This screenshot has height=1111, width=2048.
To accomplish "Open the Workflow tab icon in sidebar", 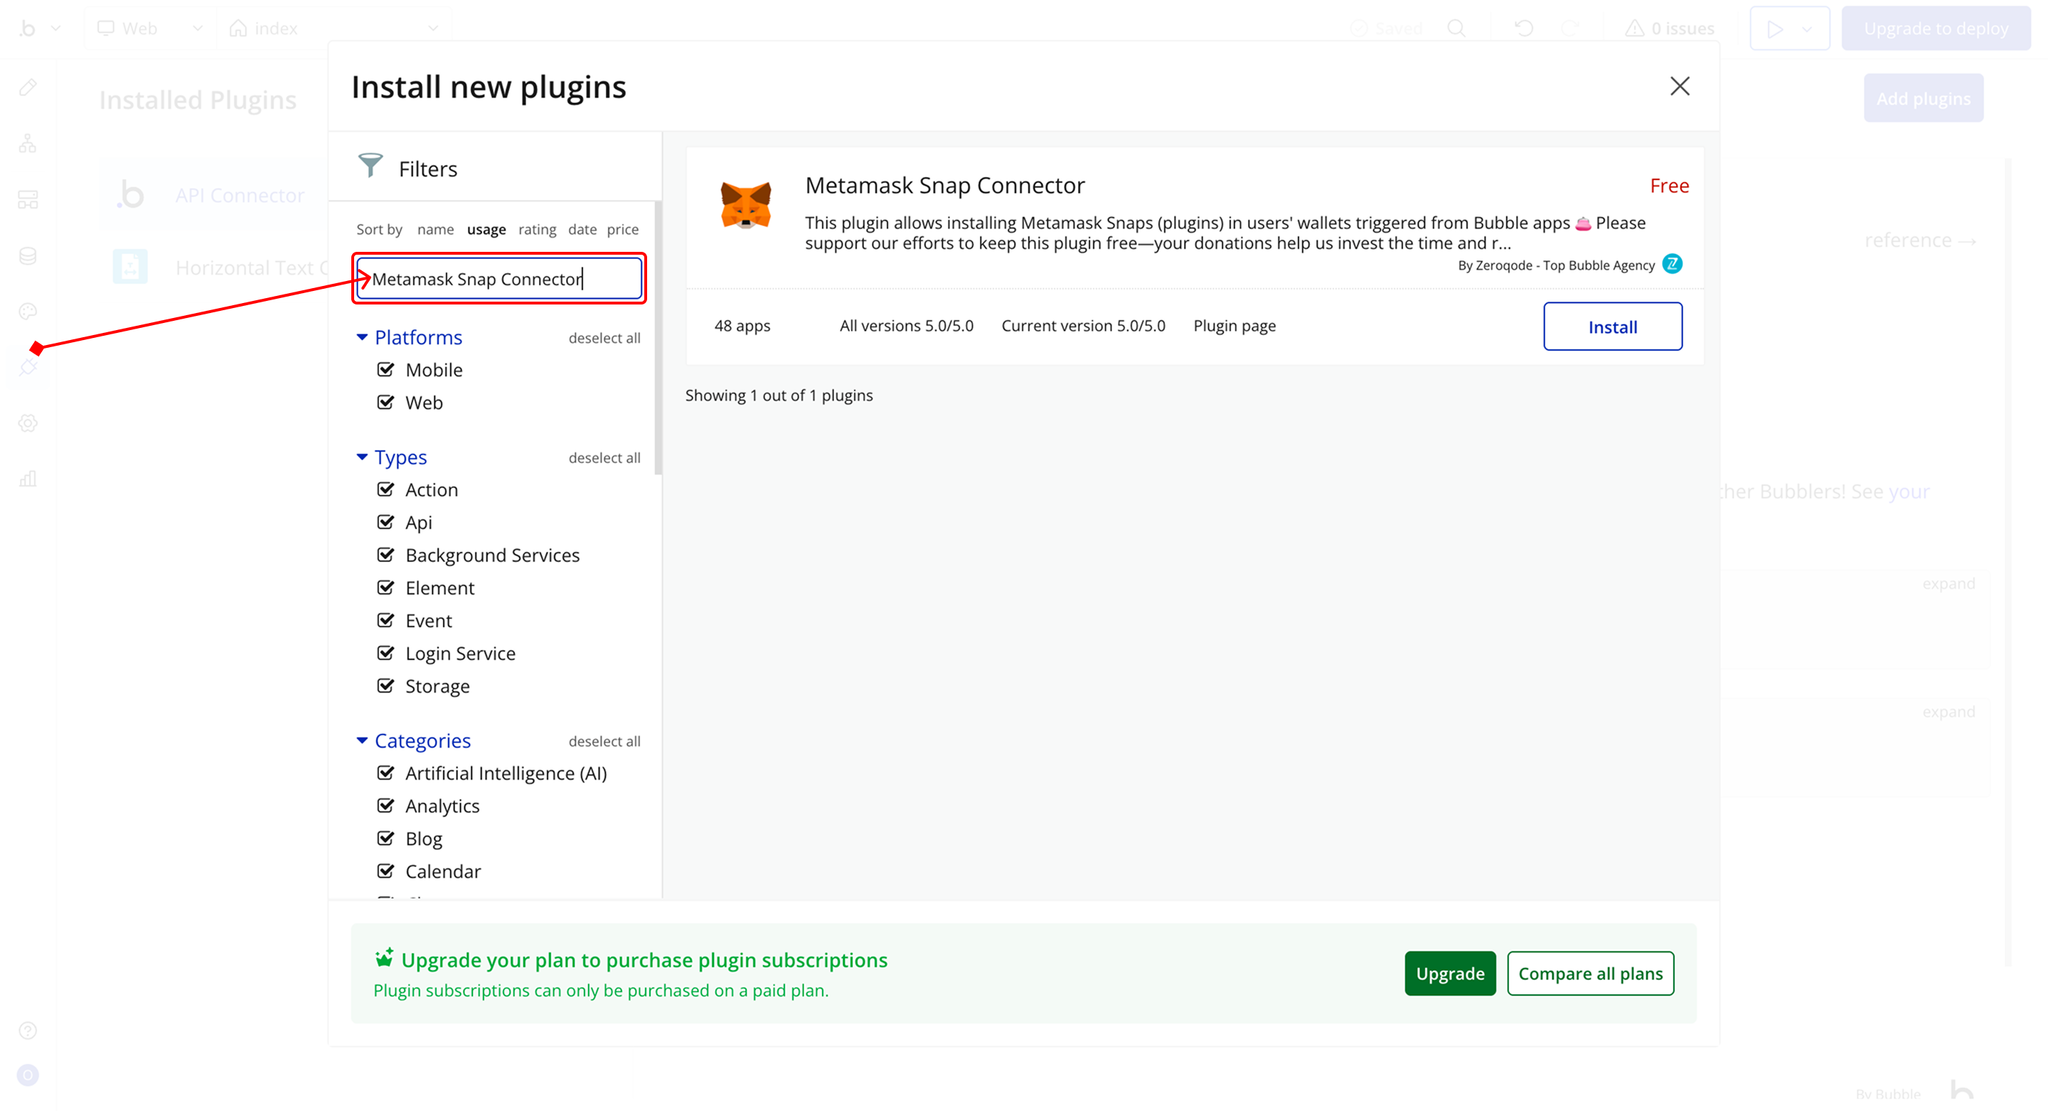I will [x=28, y=144].
